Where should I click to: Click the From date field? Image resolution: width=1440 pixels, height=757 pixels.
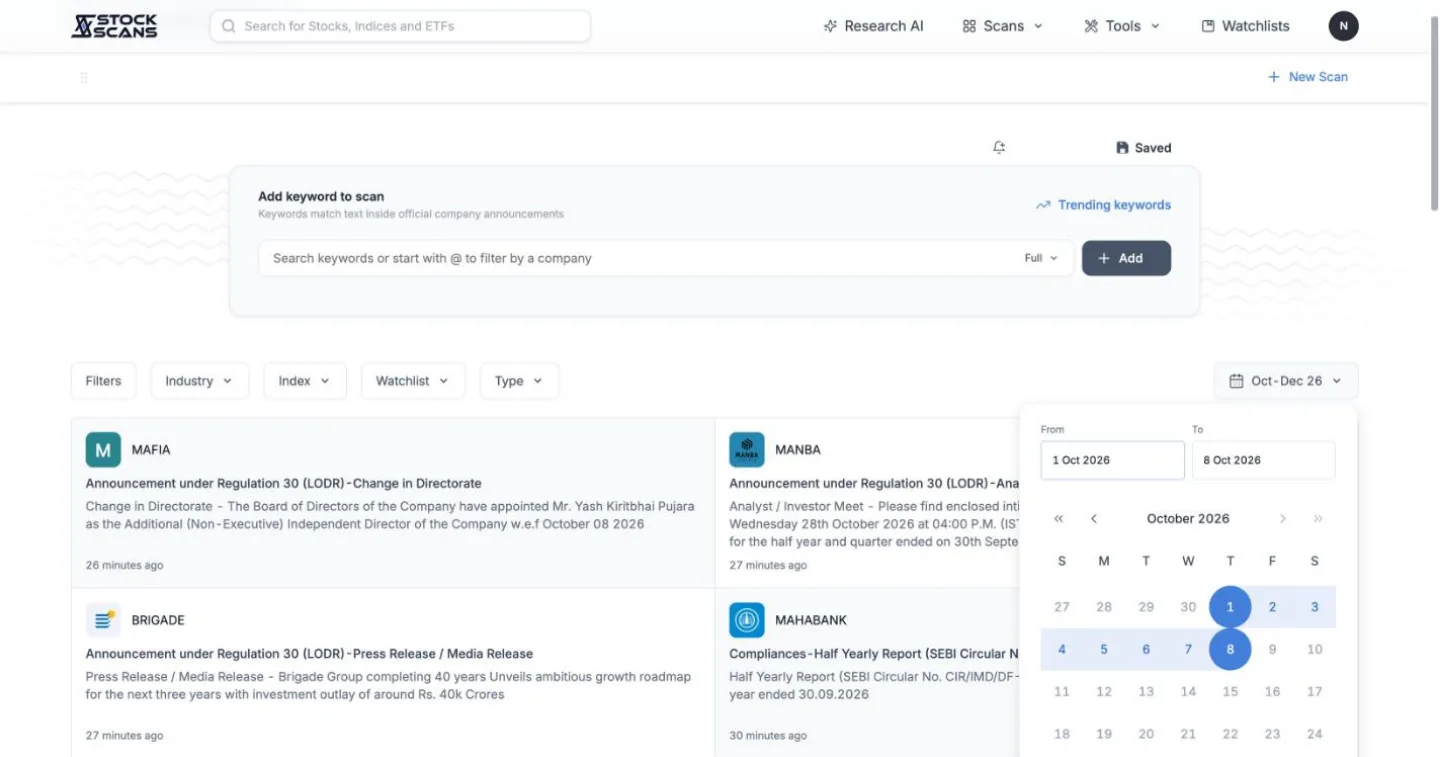(1112, 460)
